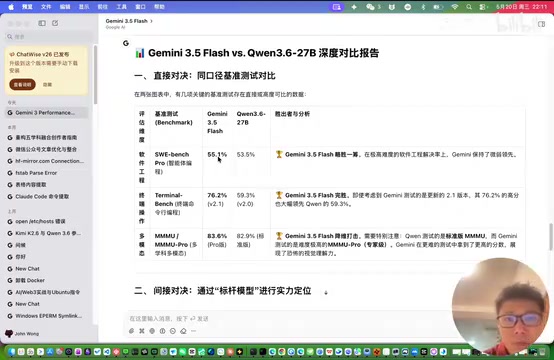Click Google G avatar on the message
554x360 pixels.
coord(126,43)
